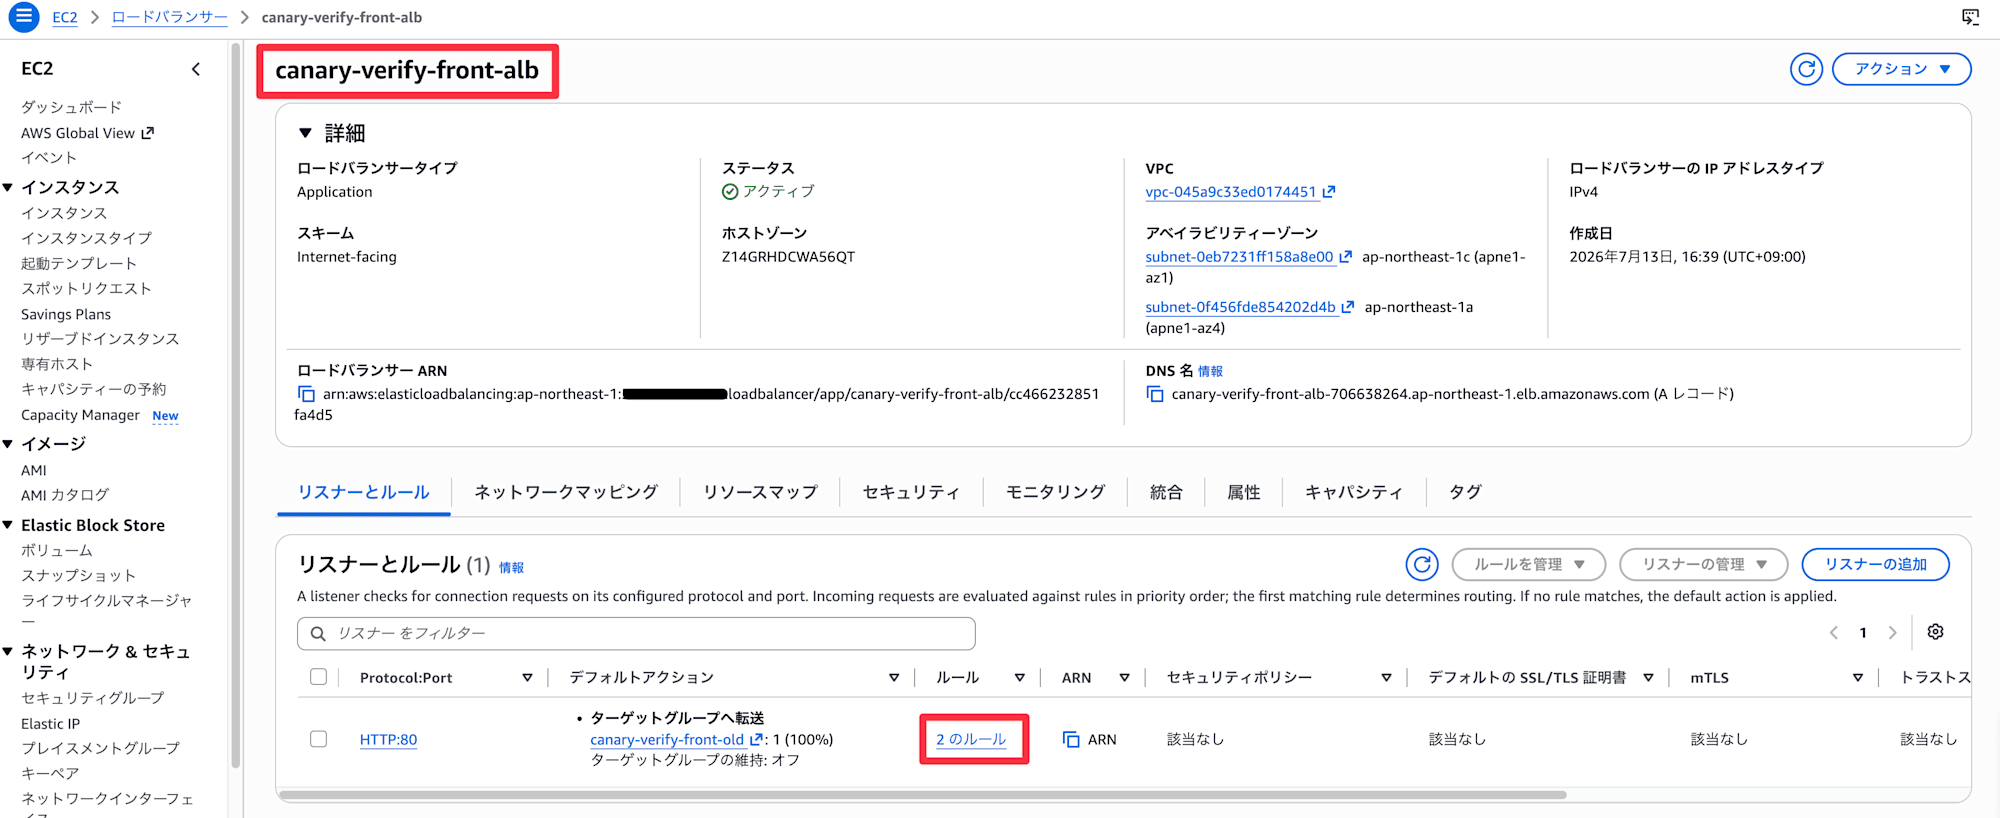Screen dimensions: 2000x818
Task: Switch to the セキュリティ tab
Action: [911, 492]
